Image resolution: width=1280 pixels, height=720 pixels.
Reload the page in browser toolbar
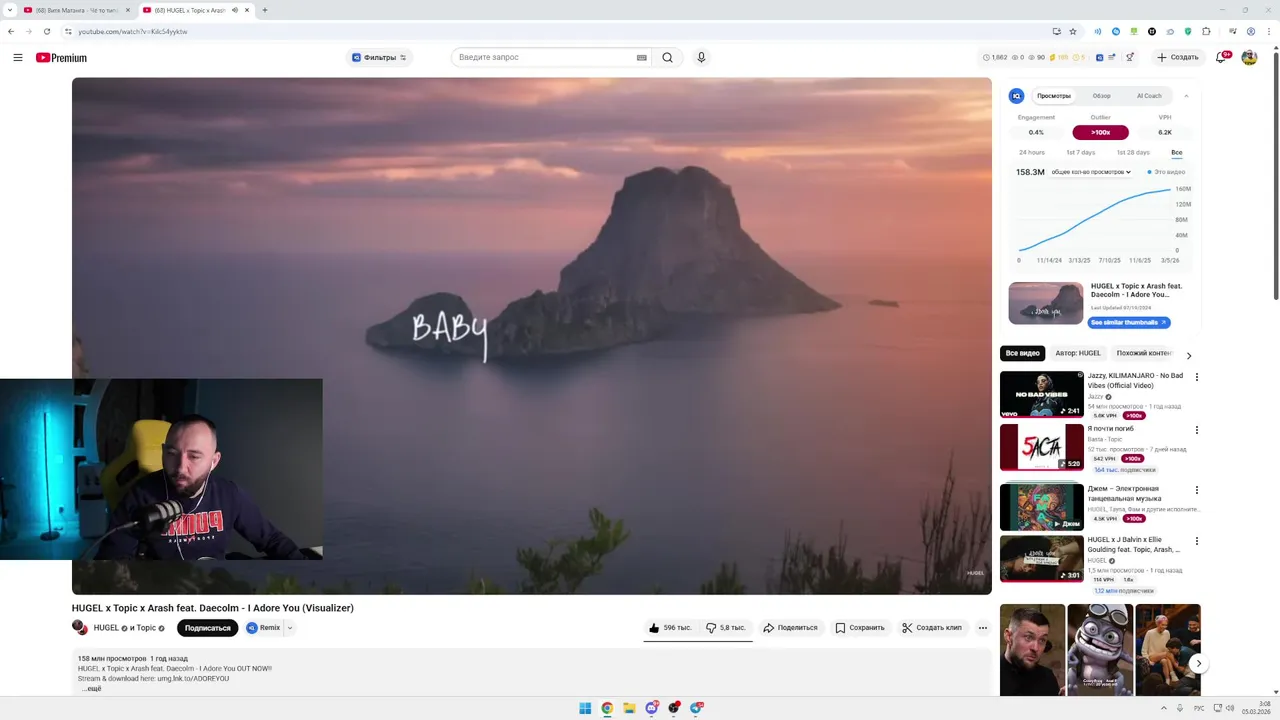[x=46, y=31]
